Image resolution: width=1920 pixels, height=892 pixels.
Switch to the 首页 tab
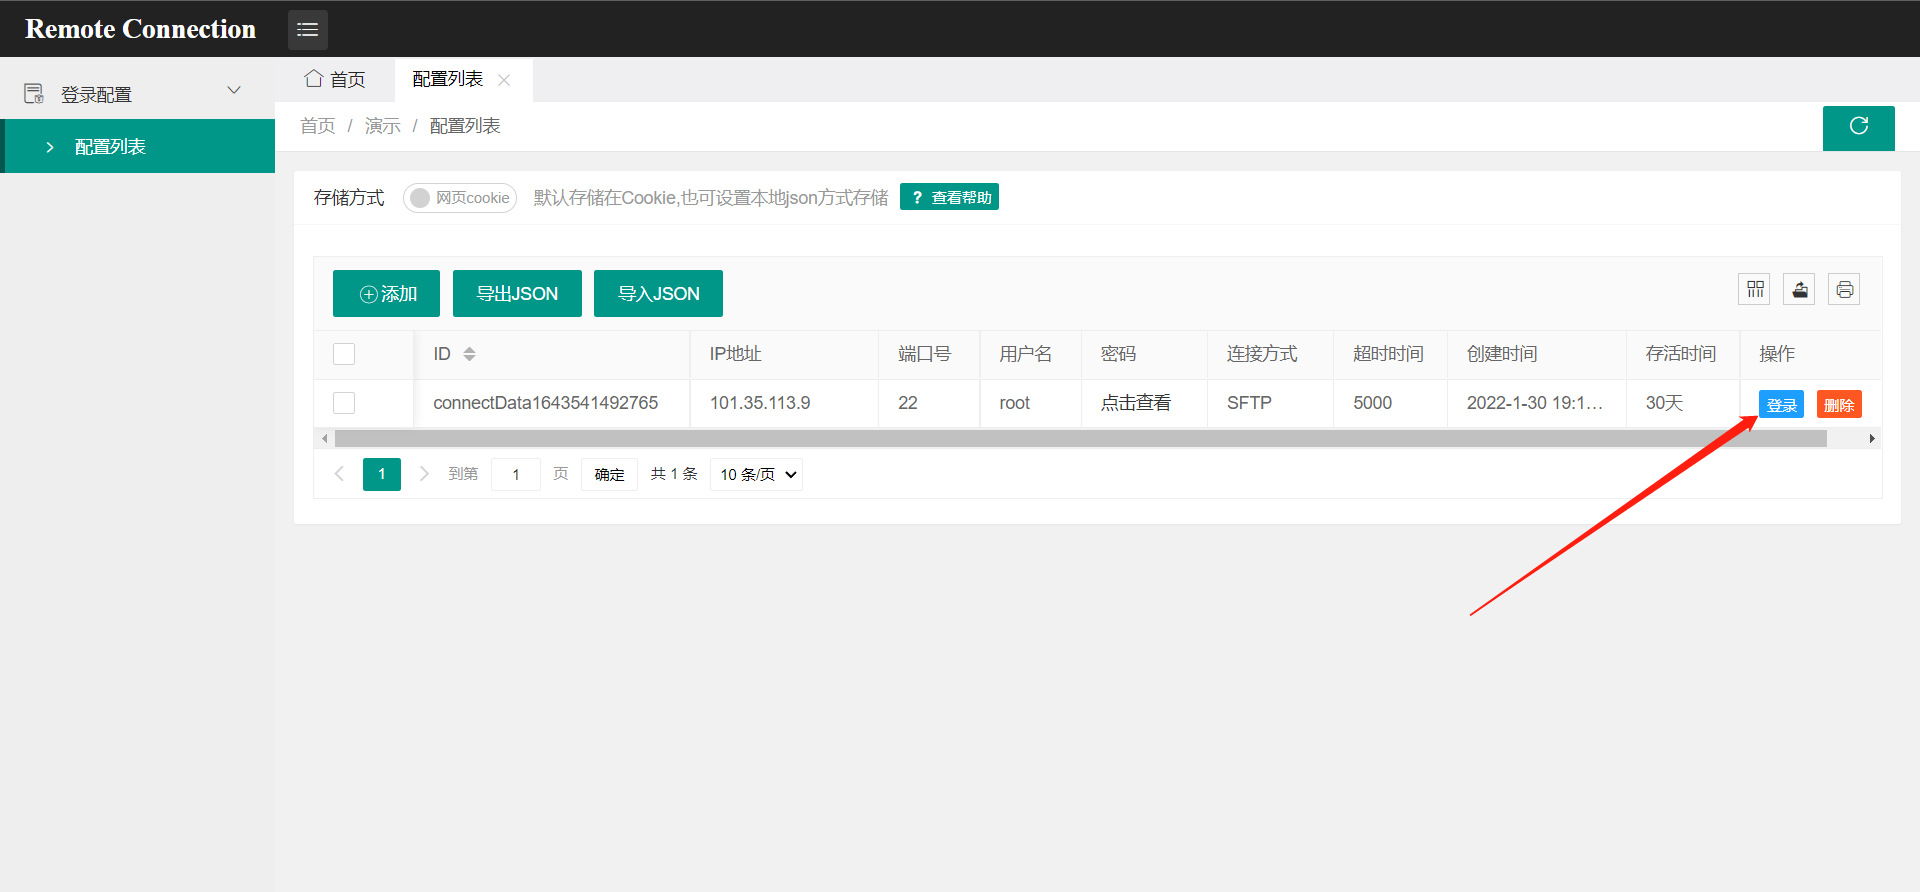[x=335, y=79]
